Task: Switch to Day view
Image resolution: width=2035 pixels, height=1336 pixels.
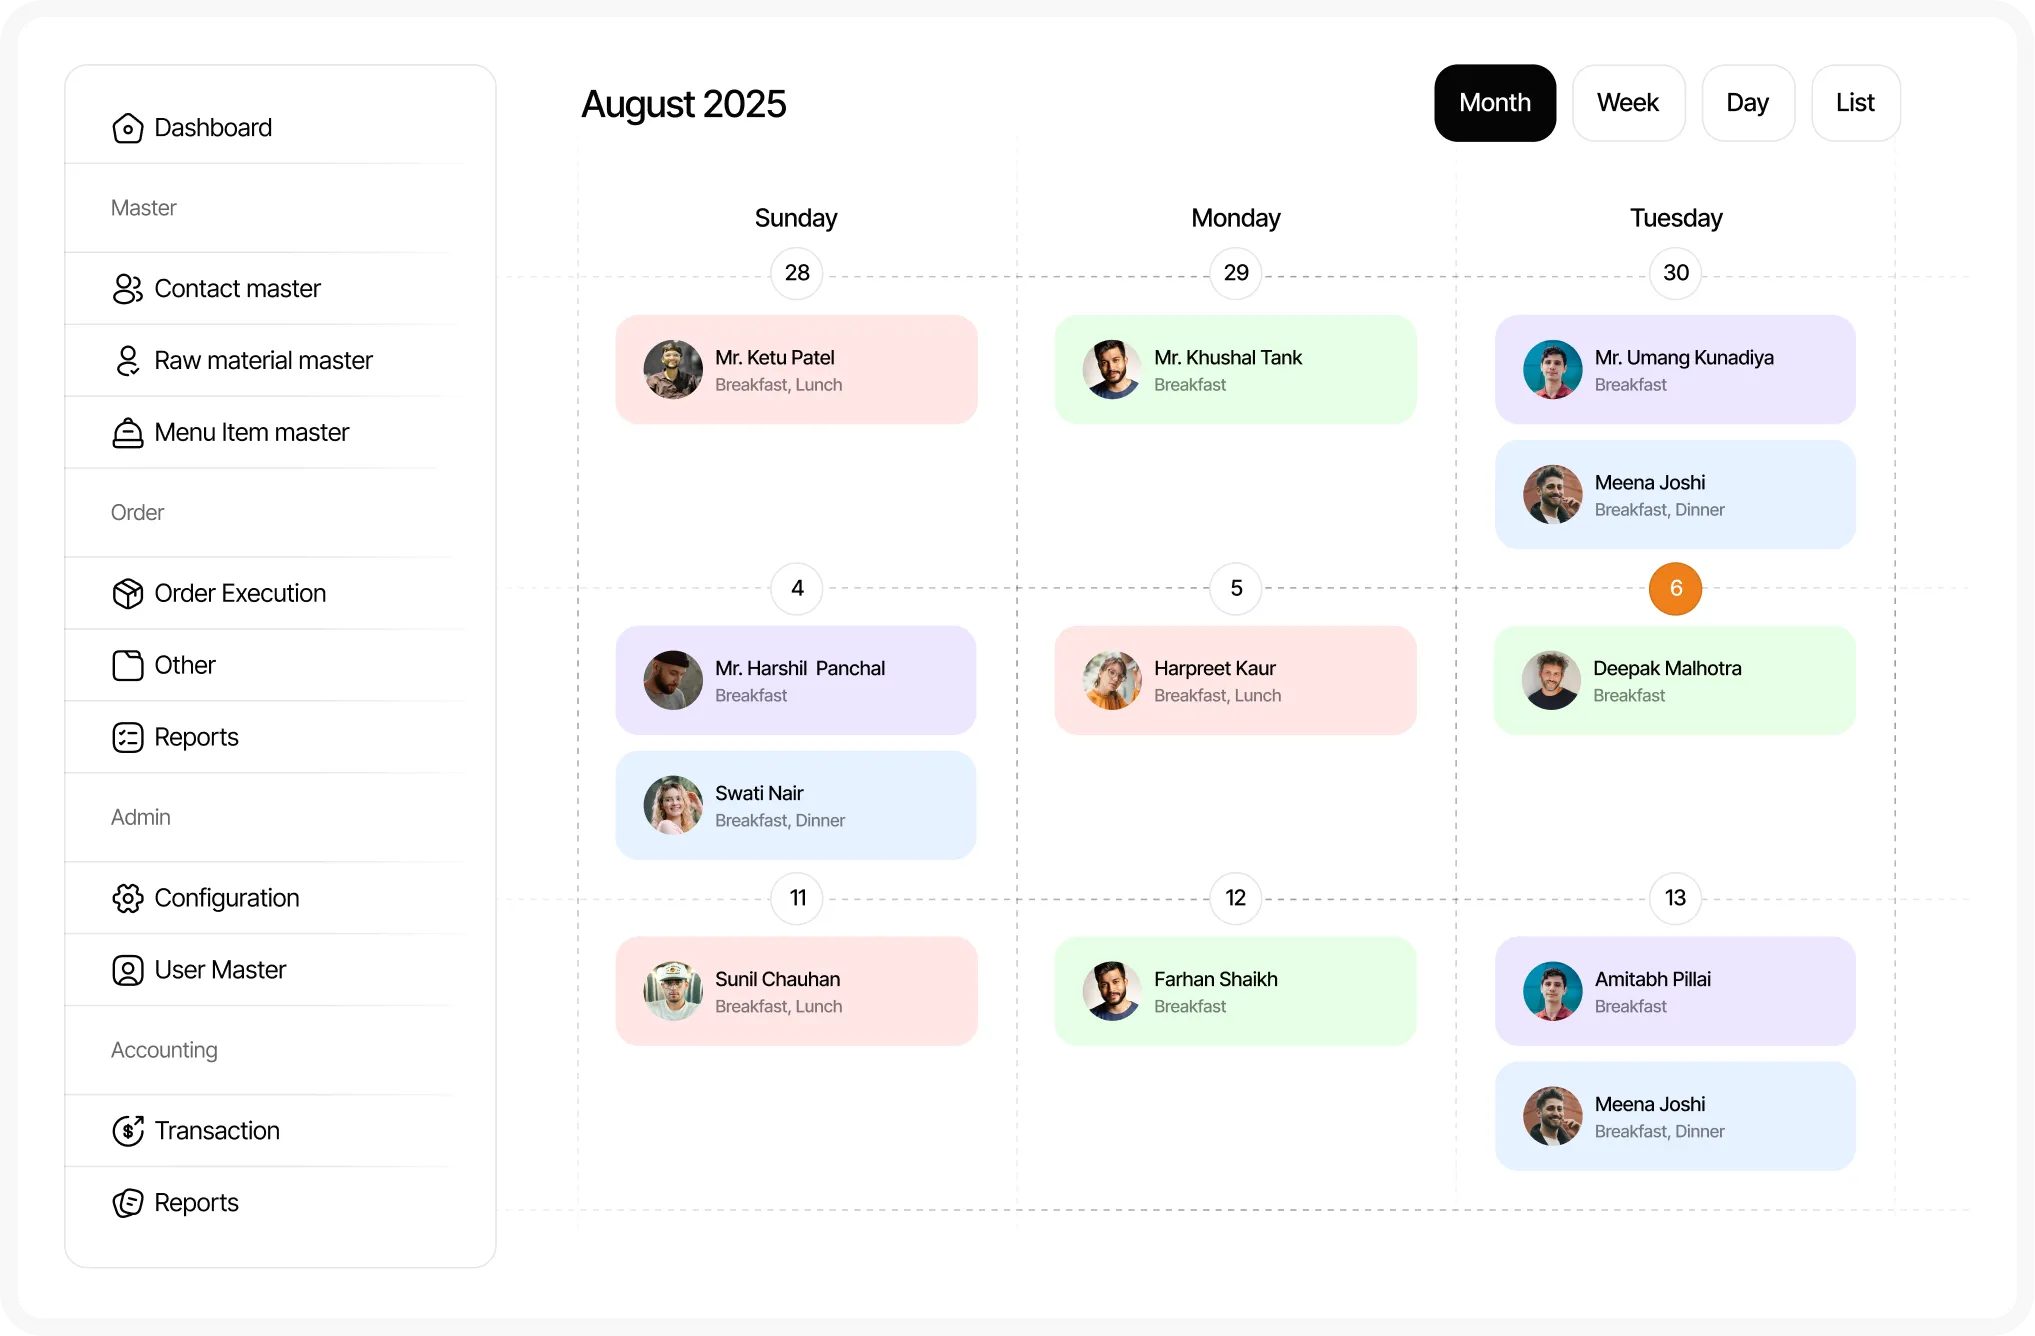Action: coord(1747,102)
